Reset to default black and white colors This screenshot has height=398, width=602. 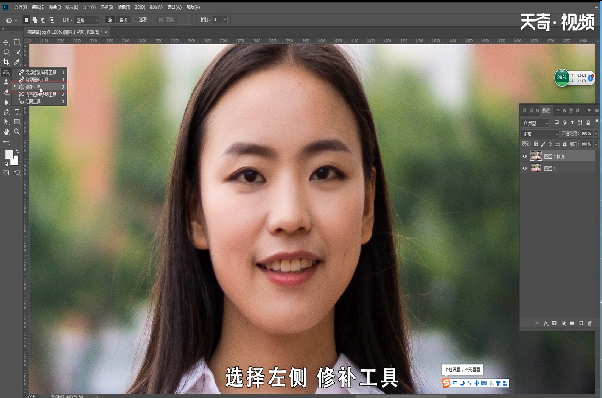6,164
